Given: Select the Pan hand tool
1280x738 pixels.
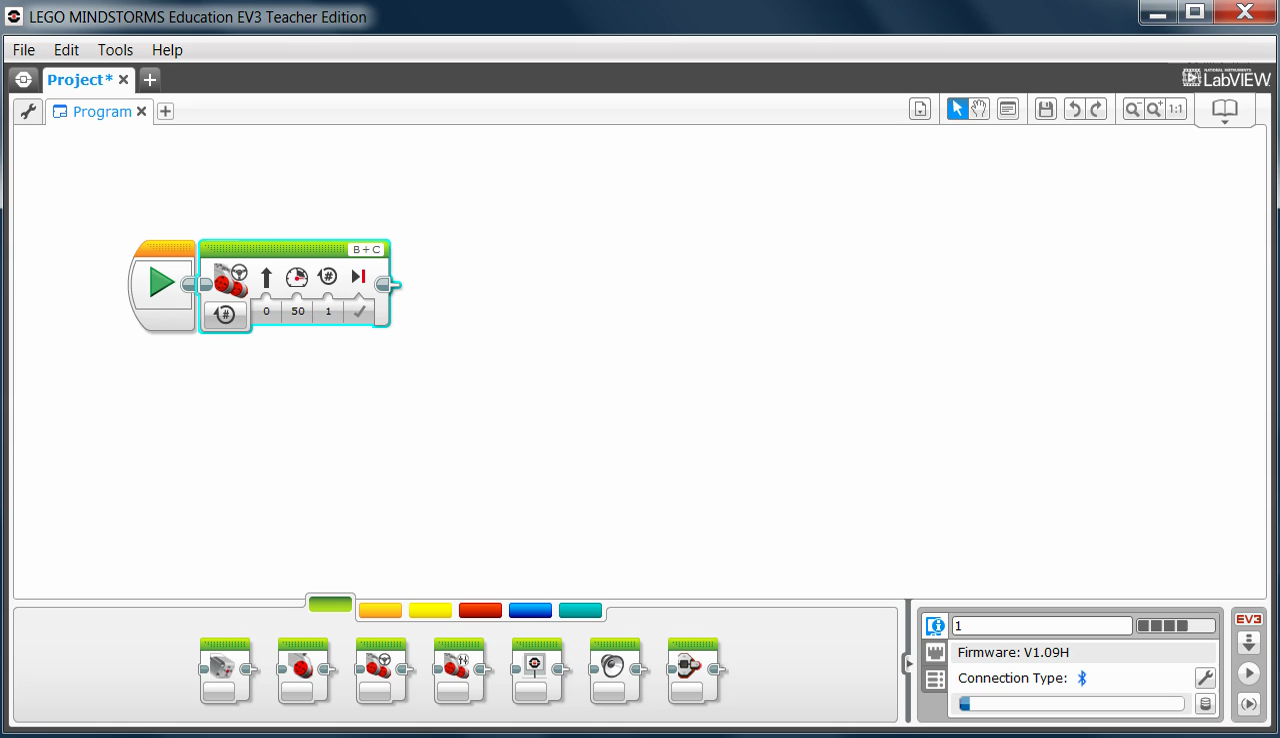Looking at the screenshot, I should pyautogui.click(x=979, y=110).
